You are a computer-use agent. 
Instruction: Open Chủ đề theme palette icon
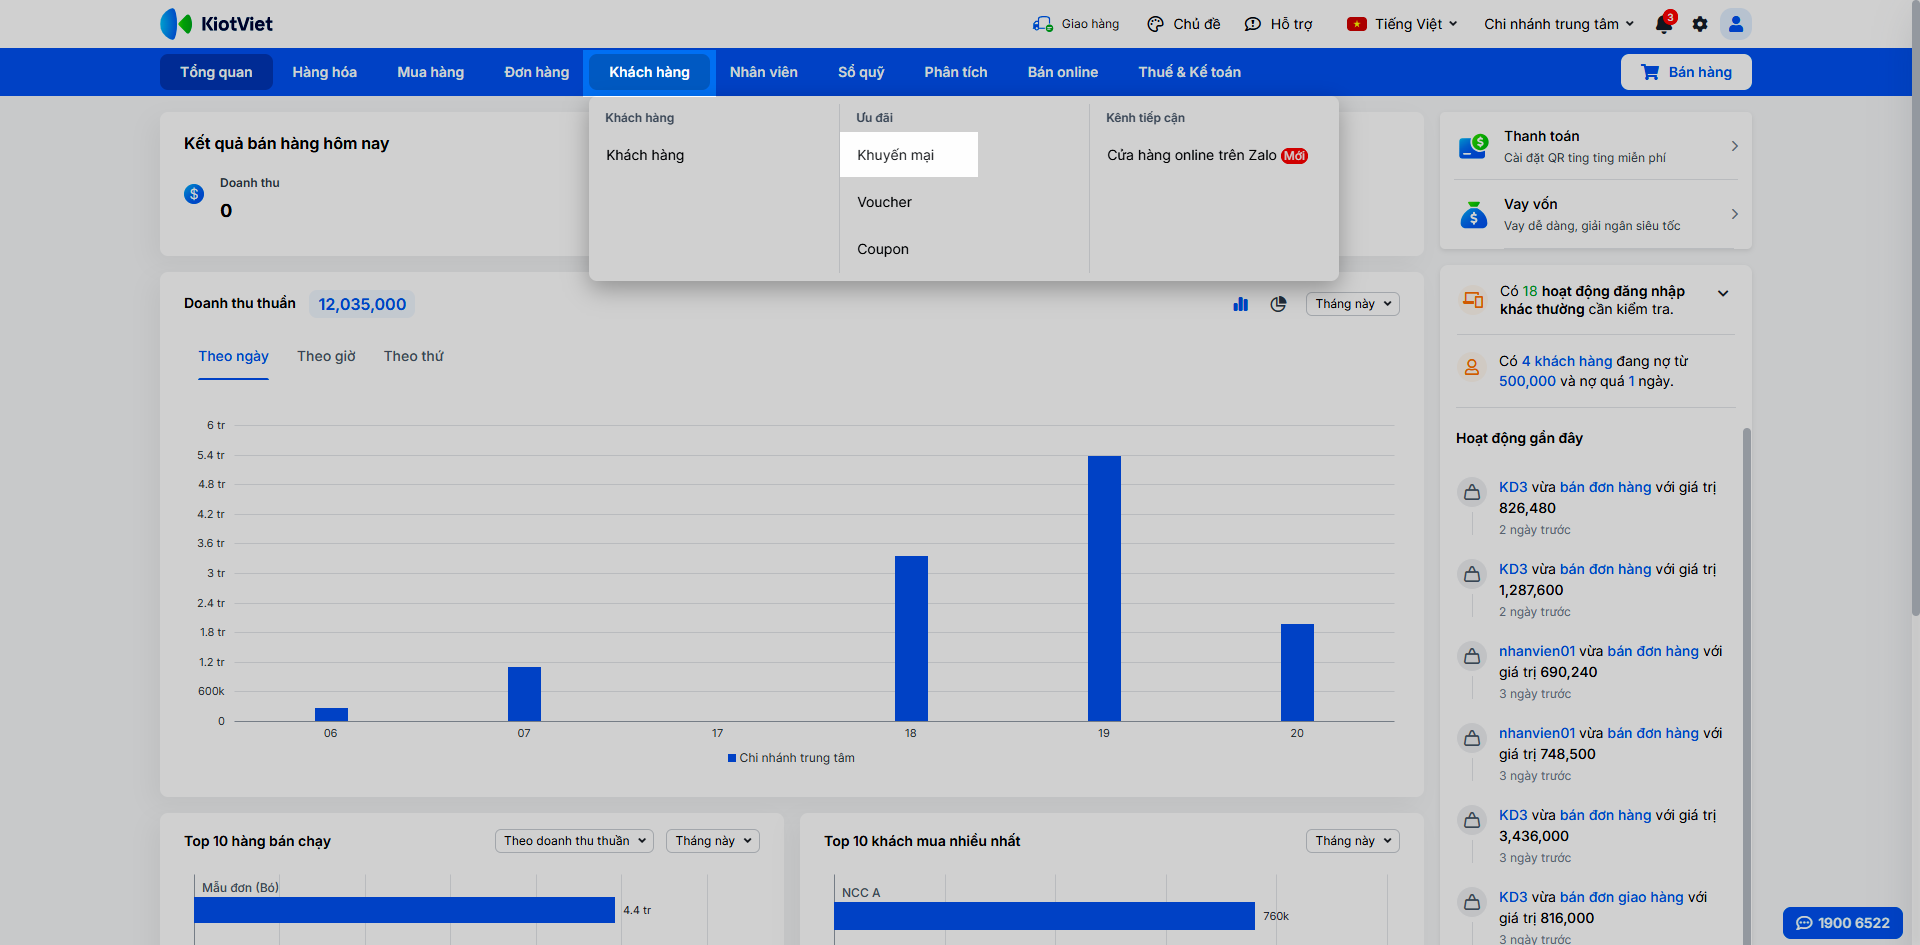point(1156,24)
